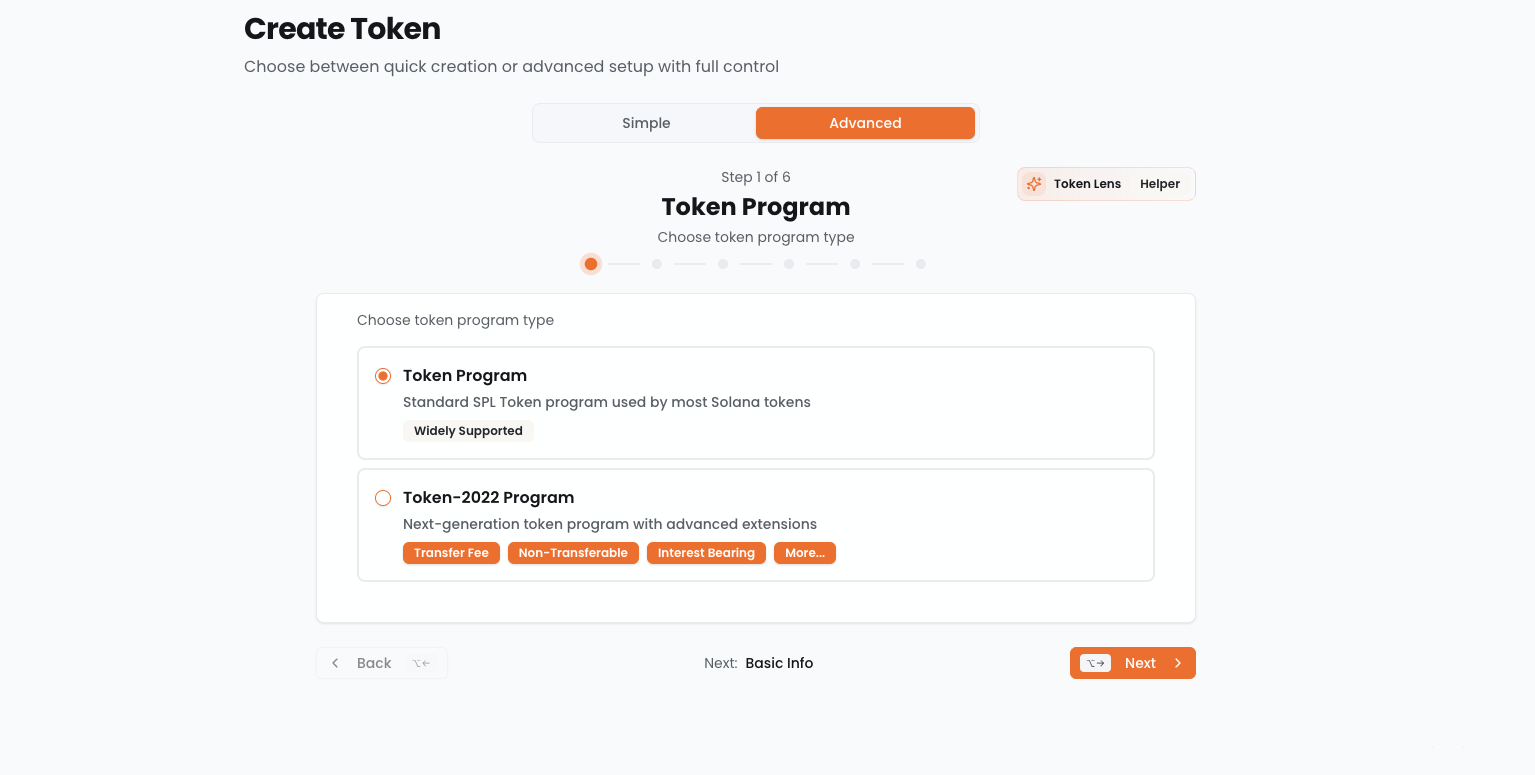This screenshot has height=775, width=1535.
Task: Click the Token Lens label
Action: point(1087,184)
